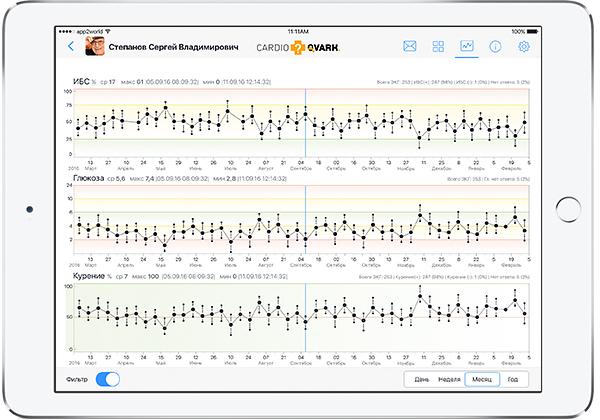Click patient name Степанов Сергей Владимирович
600x420 pixels.
pyautogui.click(x=173, y=47)
